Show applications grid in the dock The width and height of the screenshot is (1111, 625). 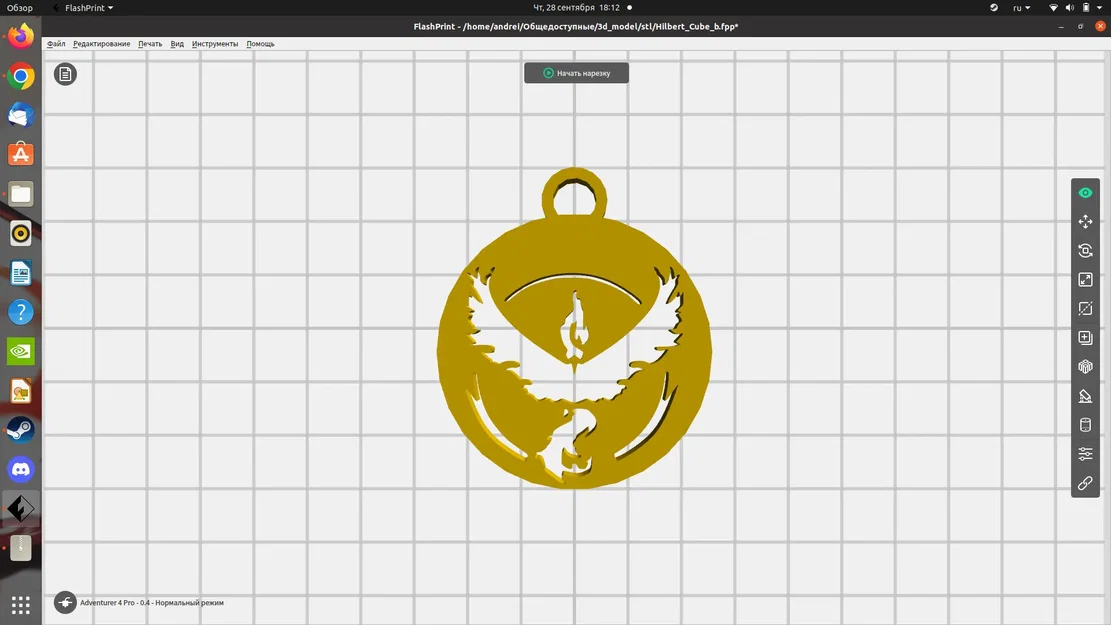21,605
